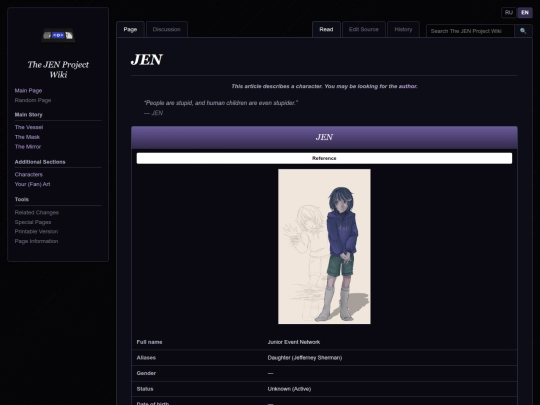Click the 'Additional Sections' sidebar heading

[40, 162]
